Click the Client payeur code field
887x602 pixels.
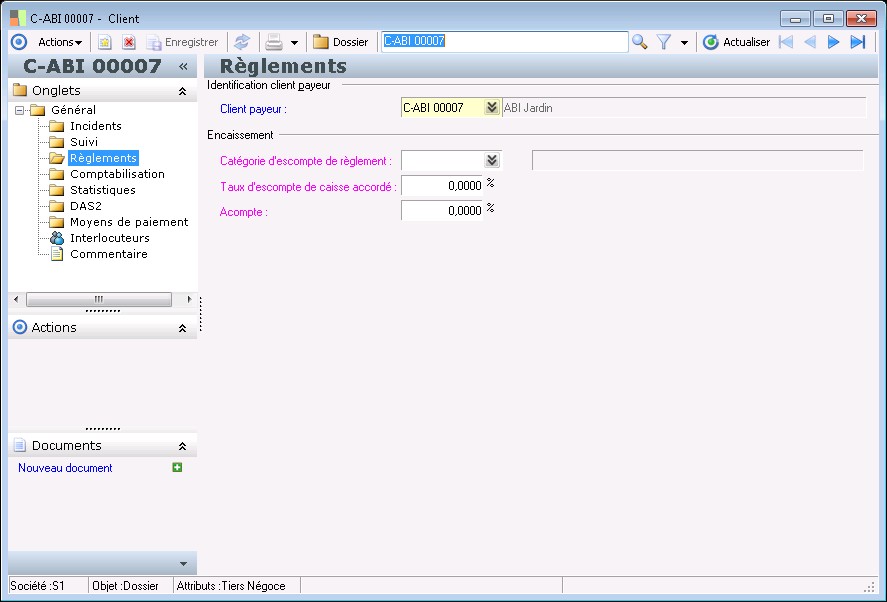[442, 108]
